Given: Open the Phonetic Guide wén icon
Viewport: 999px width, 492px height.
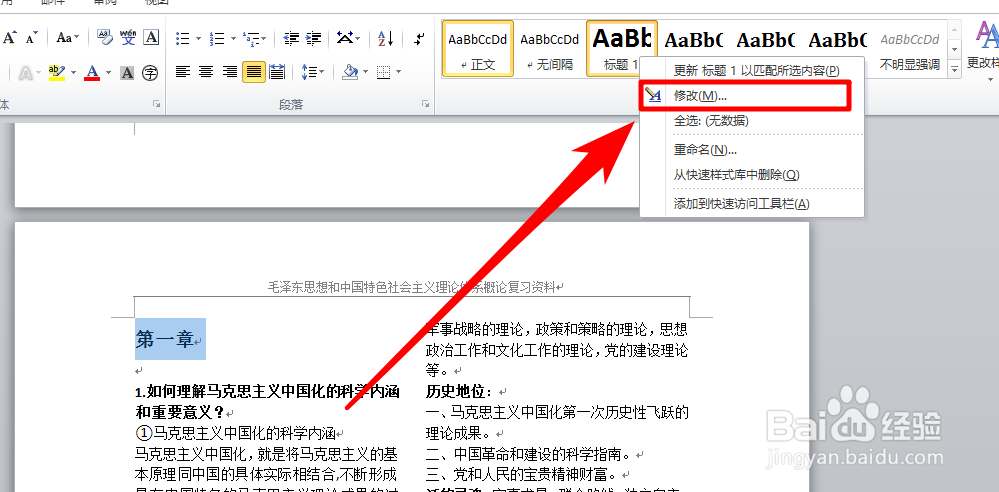Looking at the screenshot, I should tap(128, 38).
